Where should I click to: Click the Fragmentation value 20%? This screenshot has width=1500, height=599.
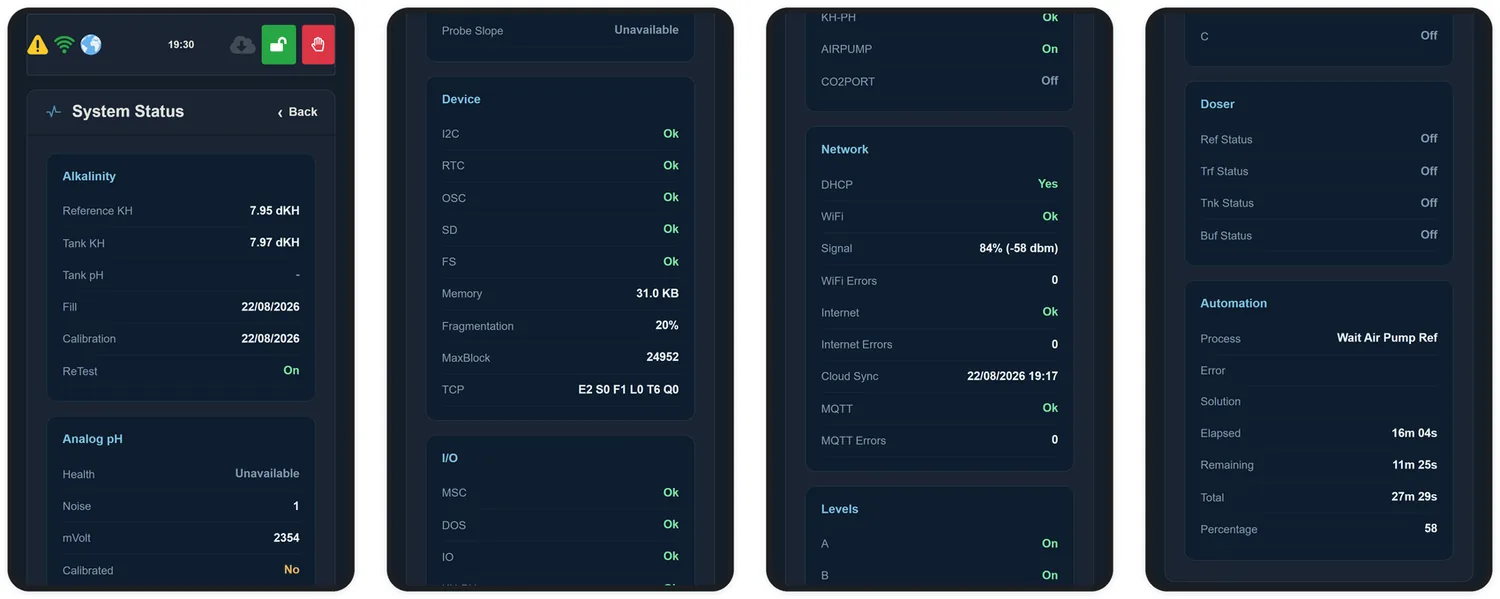pyautogui.click(x=667, y=326)
